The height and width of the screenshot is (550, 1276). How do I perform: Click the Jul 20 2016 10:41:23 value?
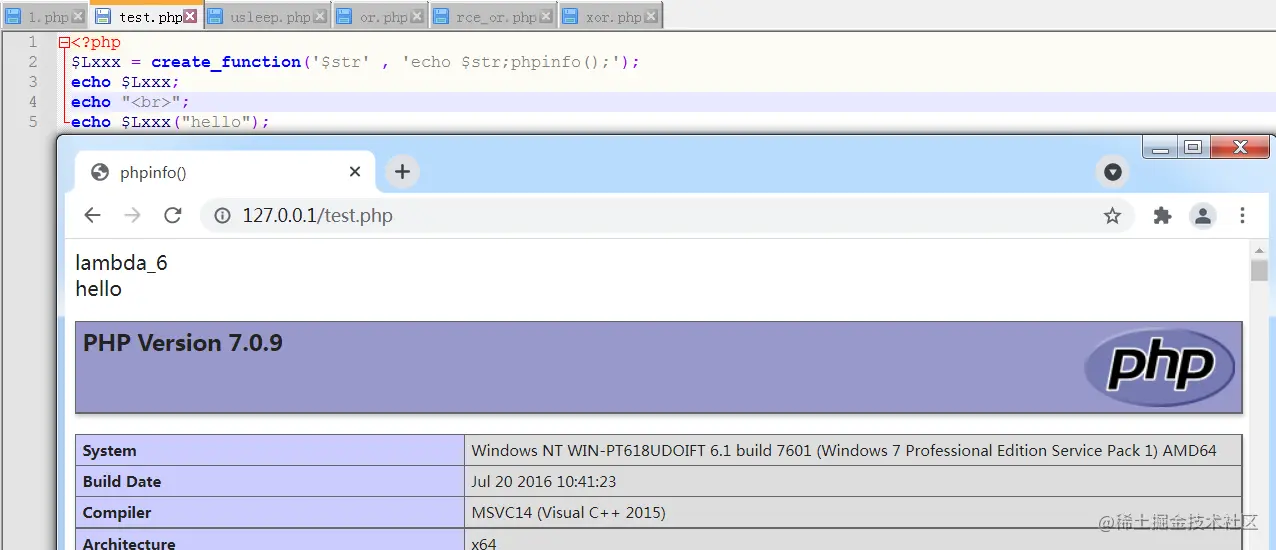point(544,482)
